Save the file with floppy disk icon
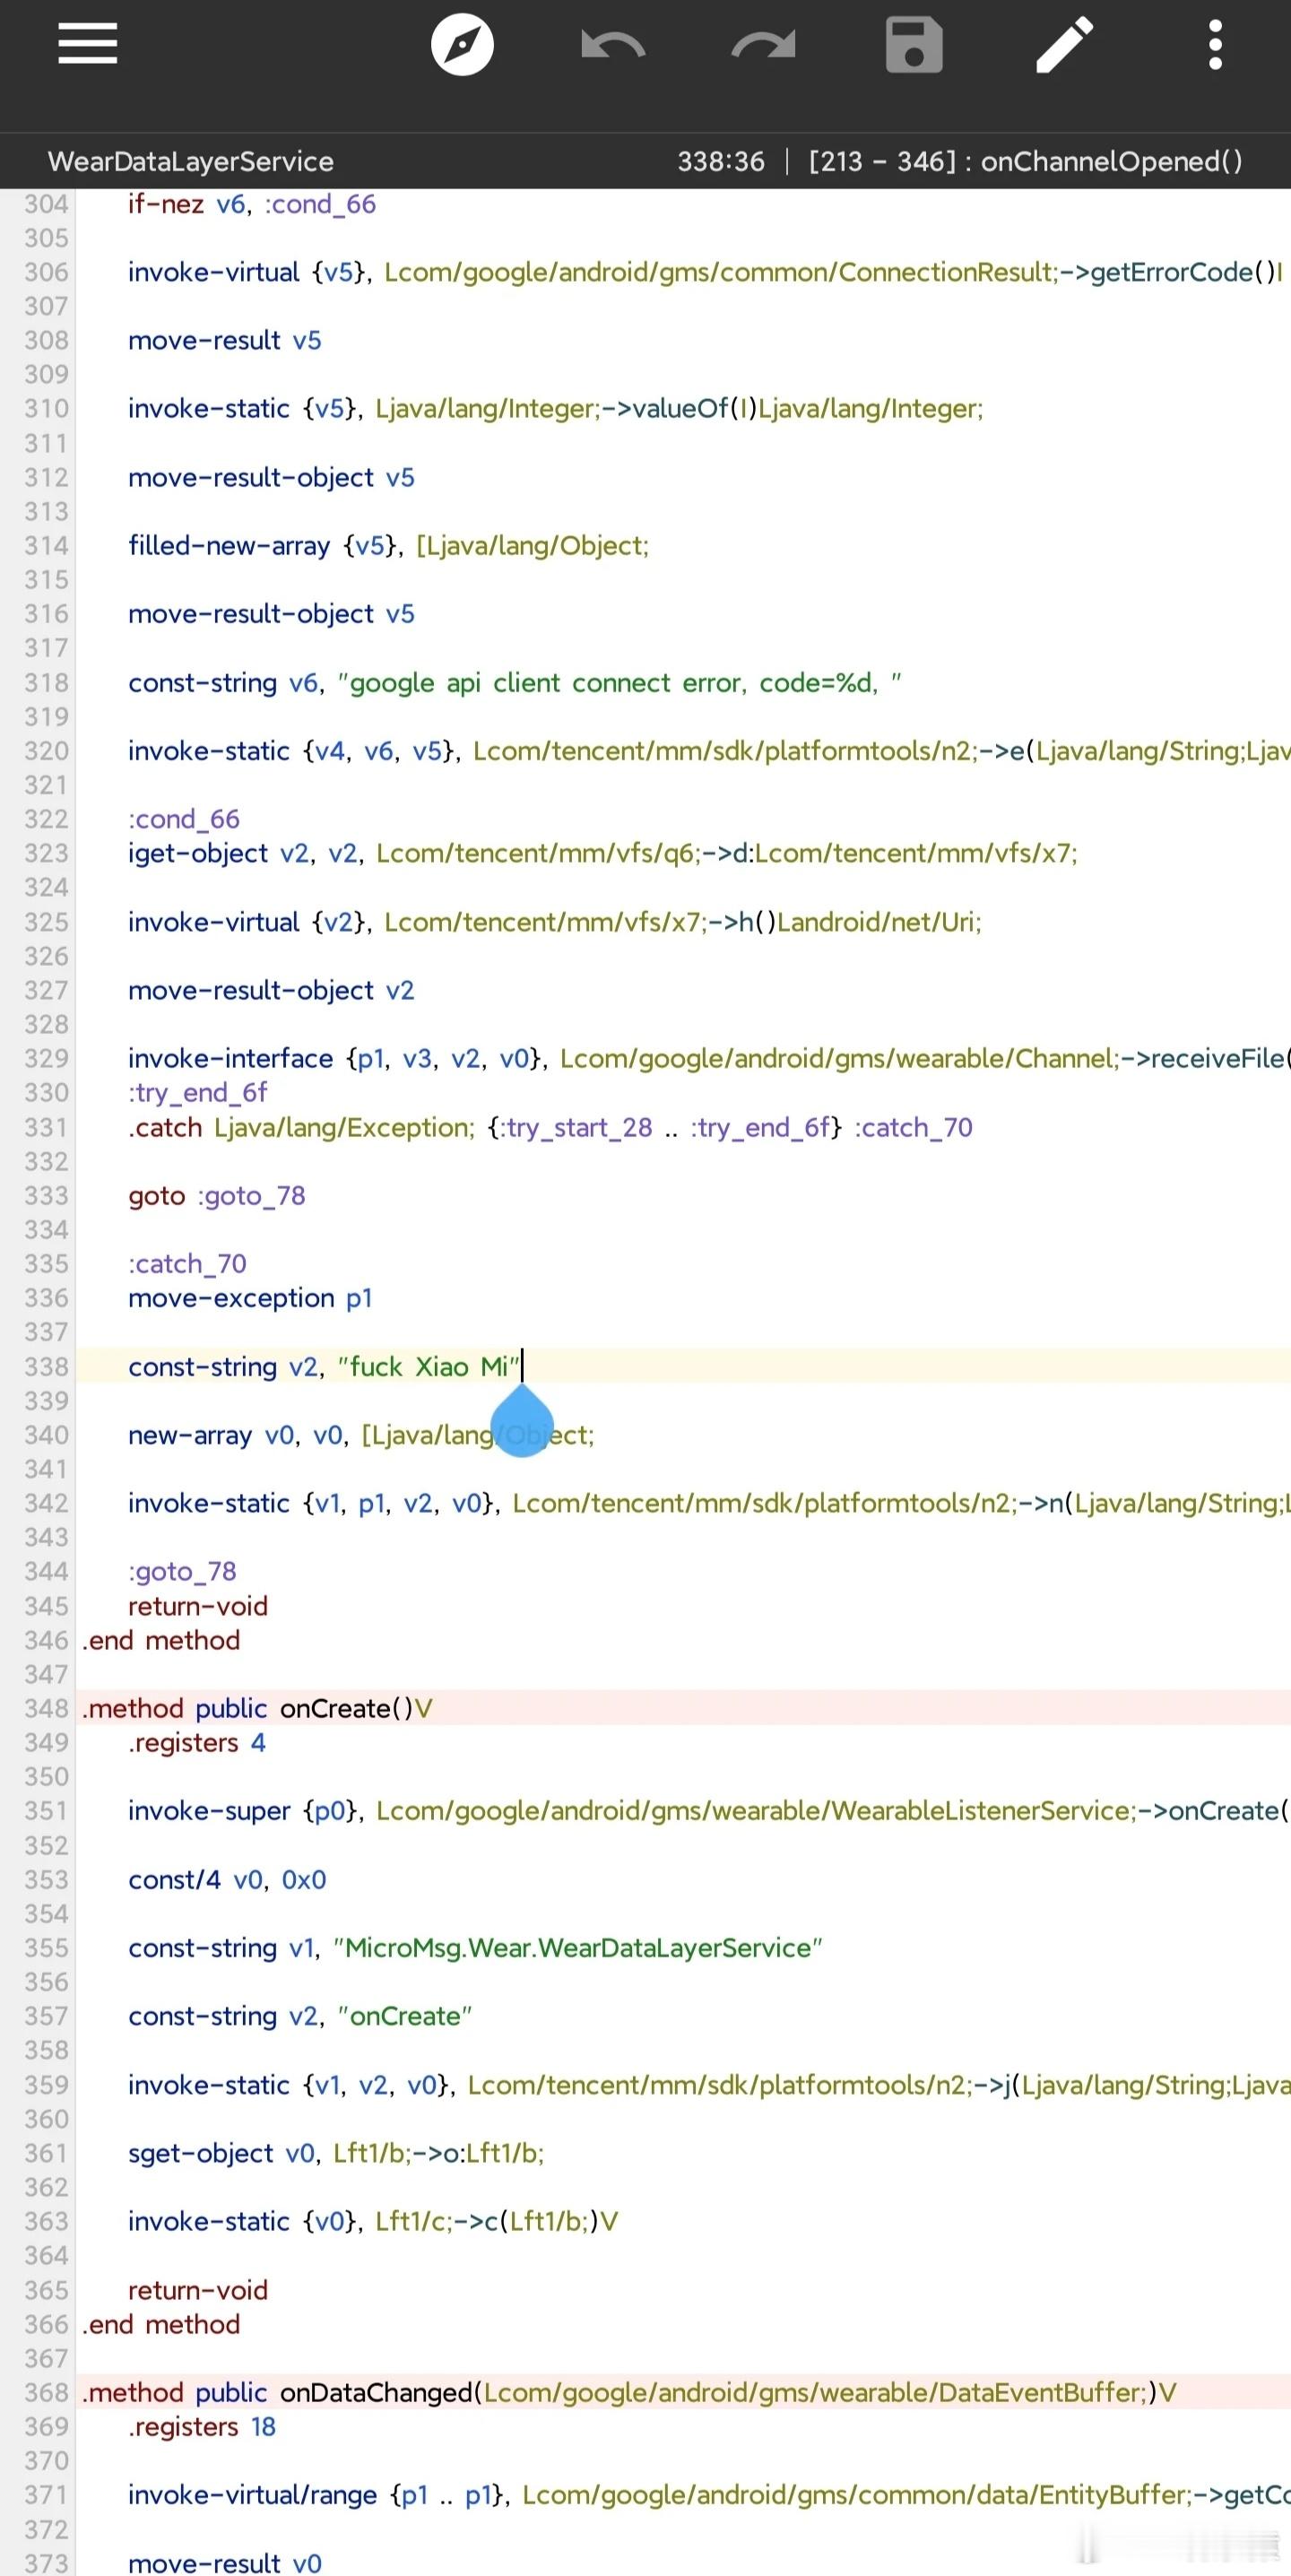 [914, 45]
